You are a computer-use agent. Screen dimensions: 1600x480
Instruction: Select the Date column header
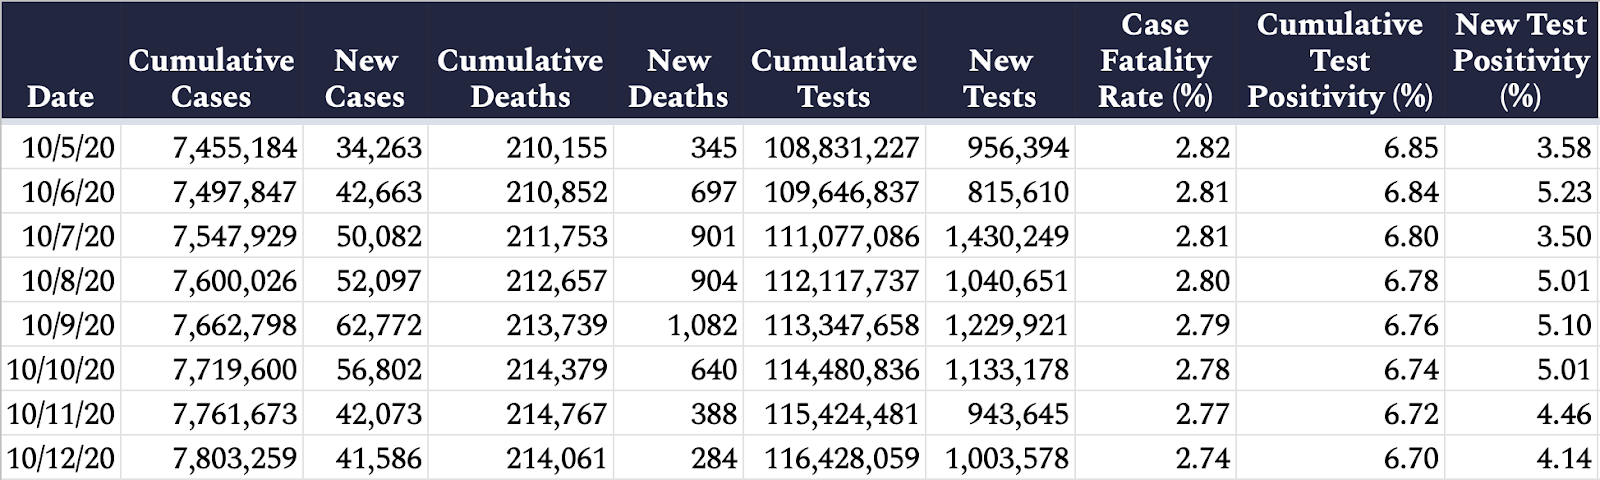(x=60, y=97)
